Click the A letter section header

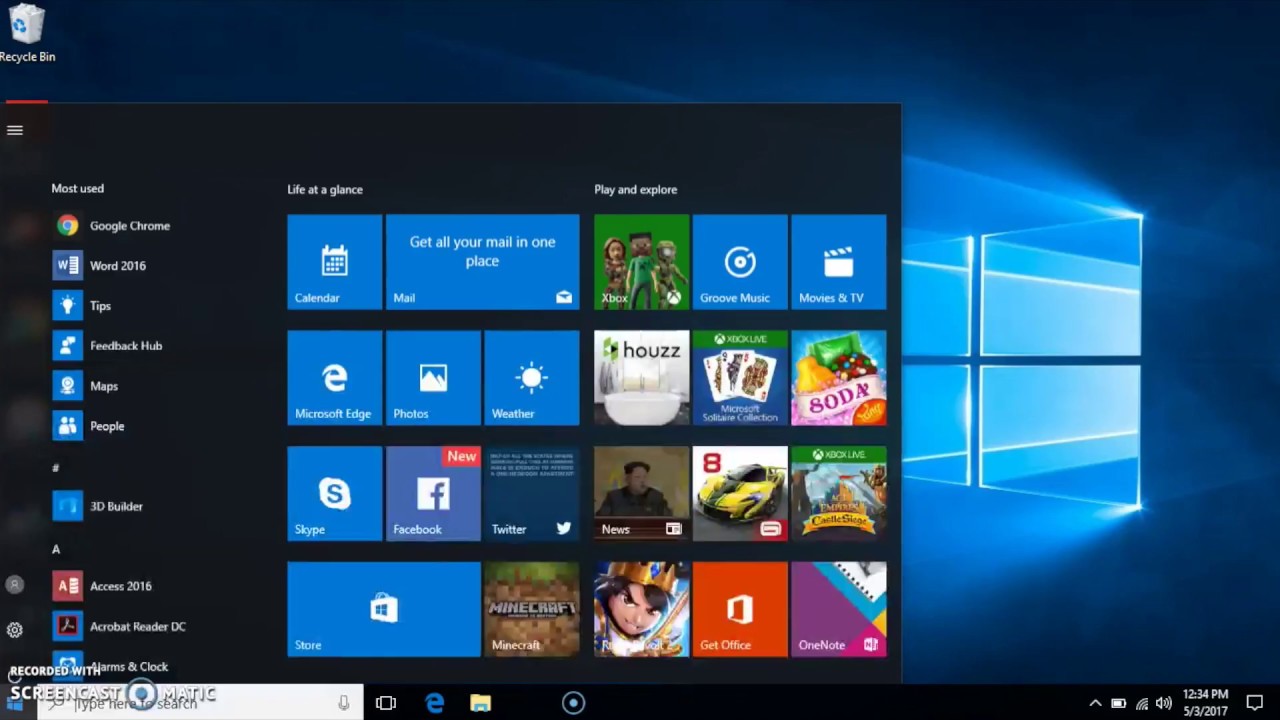click(56, 549)
